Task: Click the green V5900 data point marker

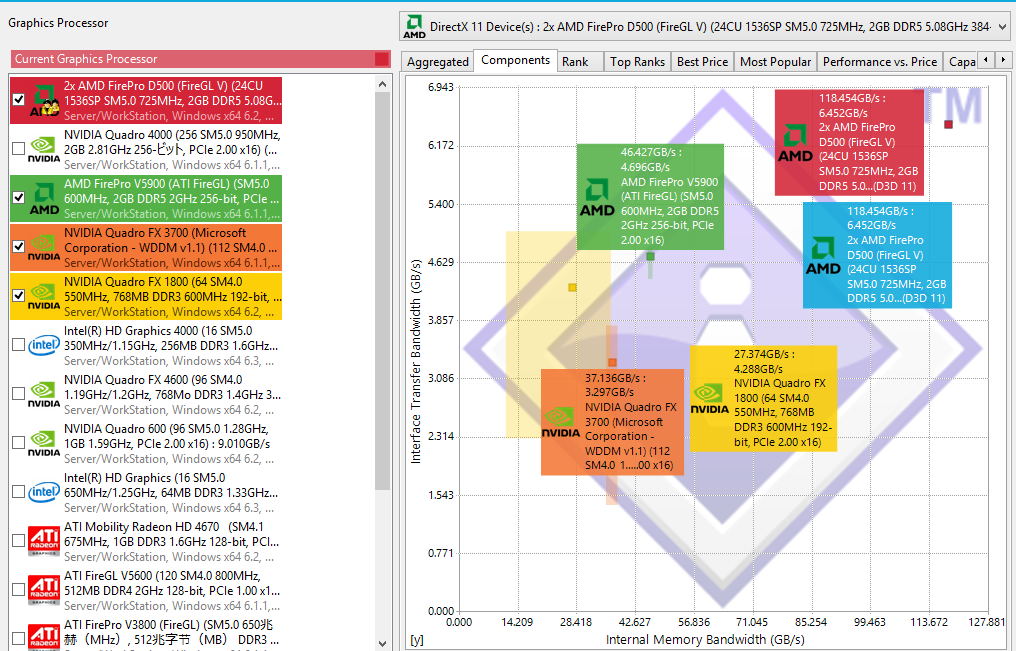Action: (x=650, y=257)
